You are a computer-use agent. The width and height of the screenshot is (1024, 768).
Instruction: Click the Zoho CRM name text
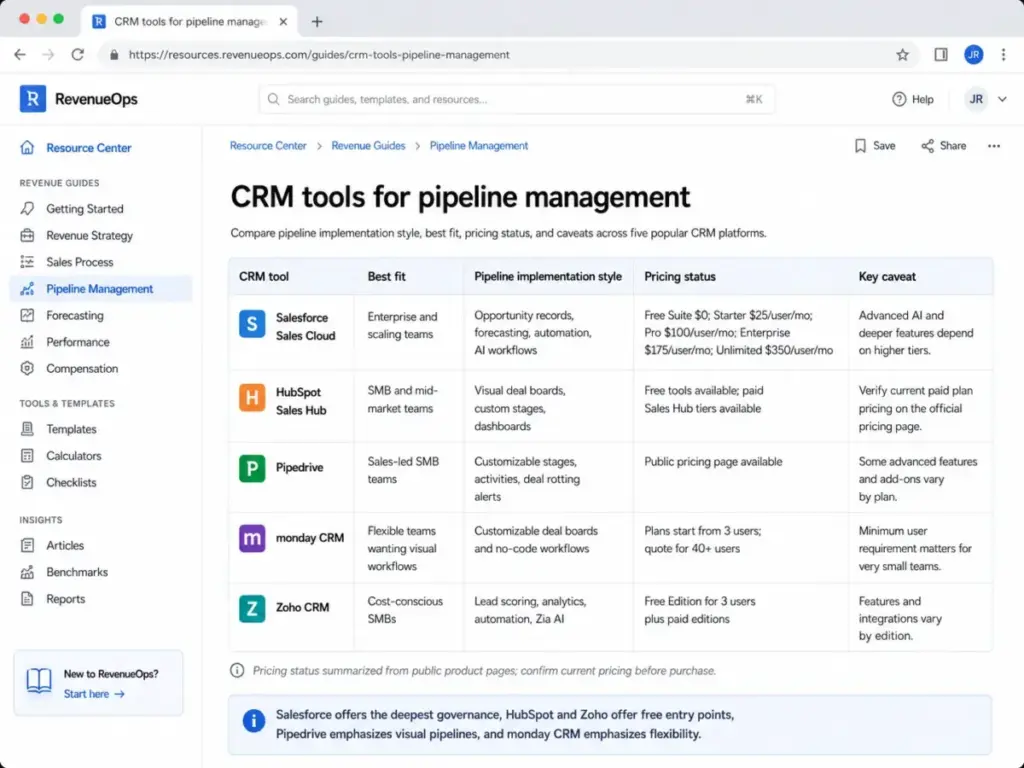[302, 607]
